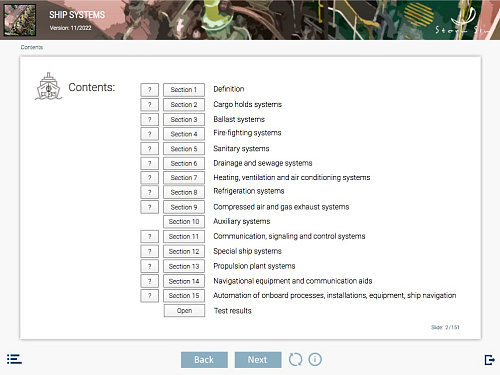Click the 'Special ship systems' text
Image resolution: width=500 pixels, height=375 pixels.
coord(247,251)
